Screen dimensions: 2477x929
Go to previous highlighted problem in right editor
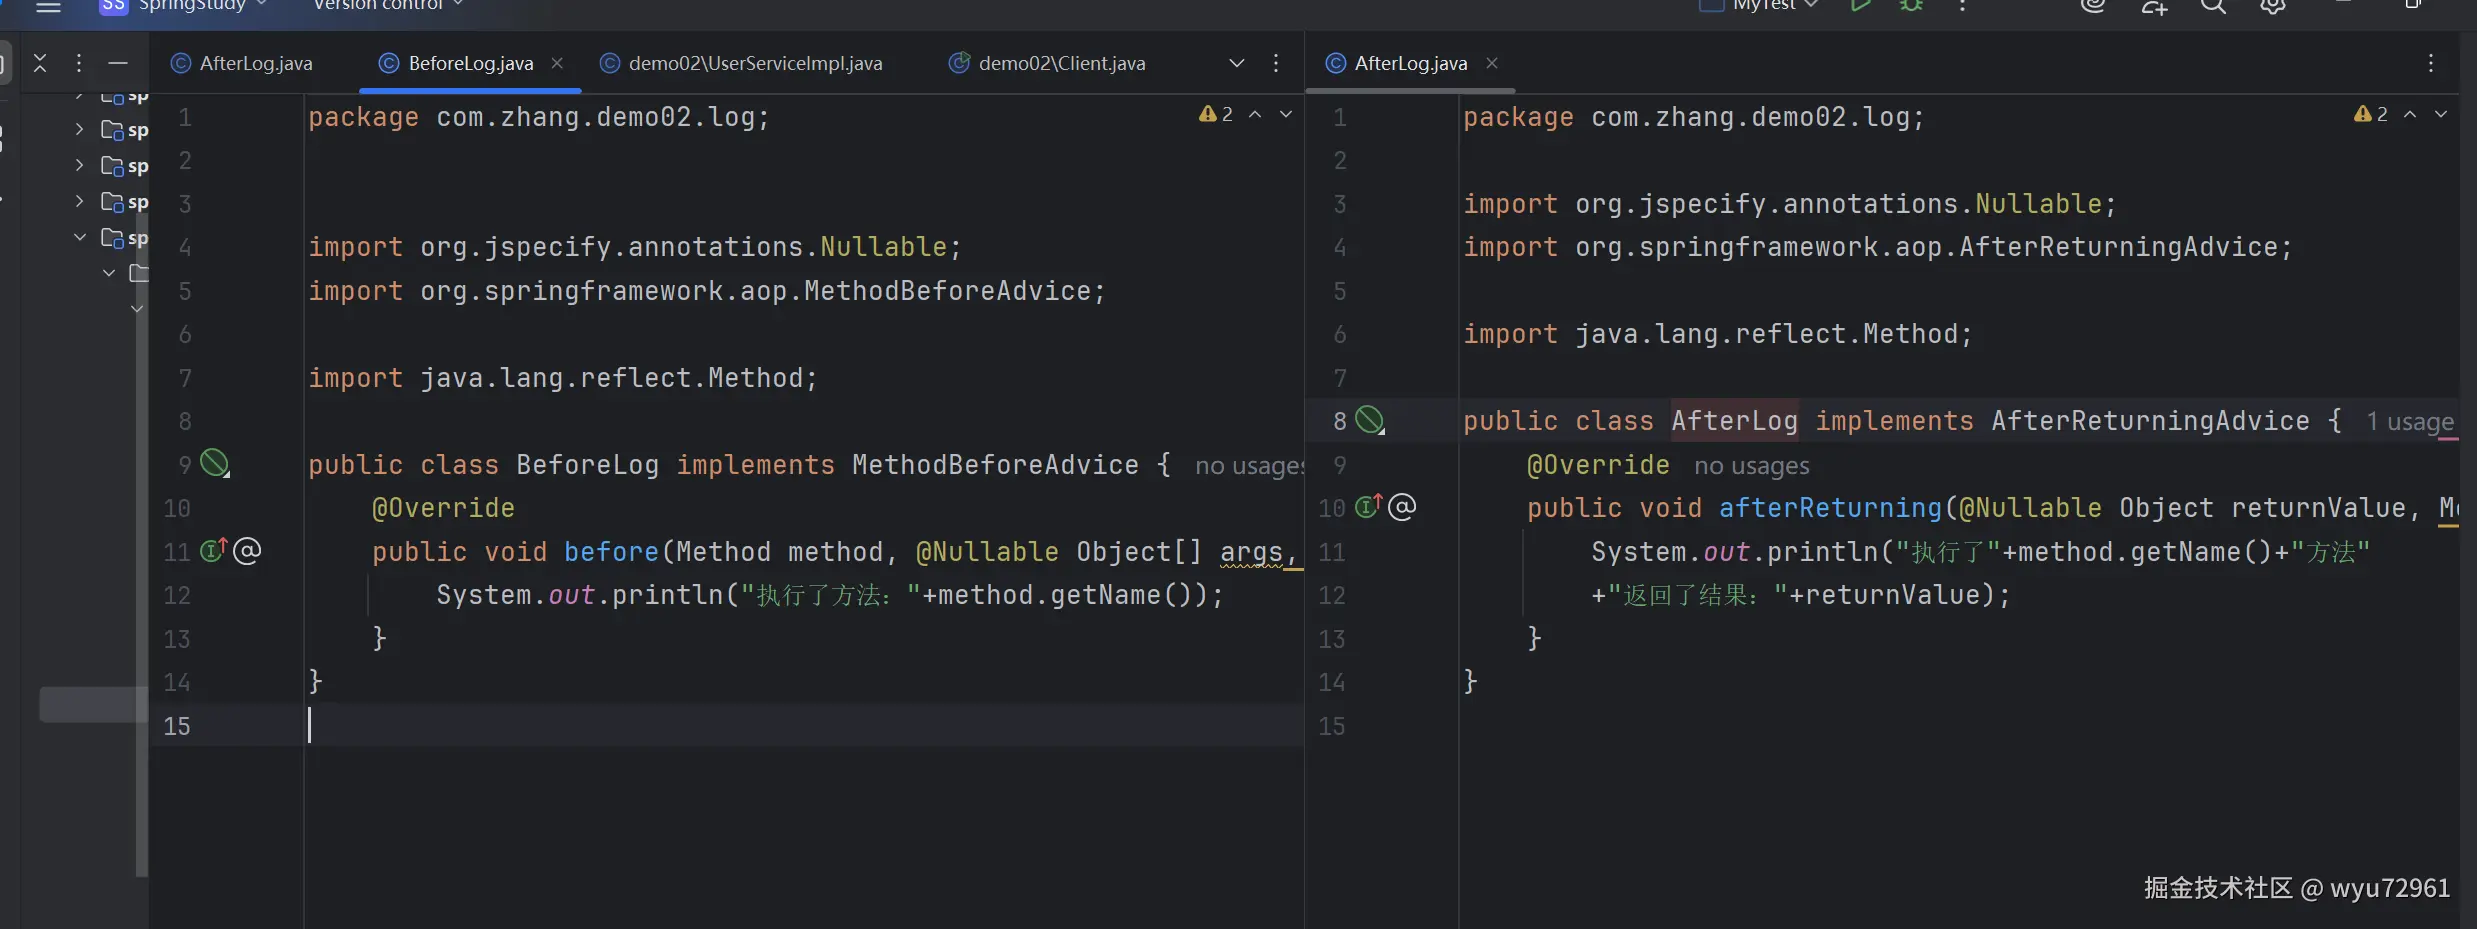pos(2410,115)
